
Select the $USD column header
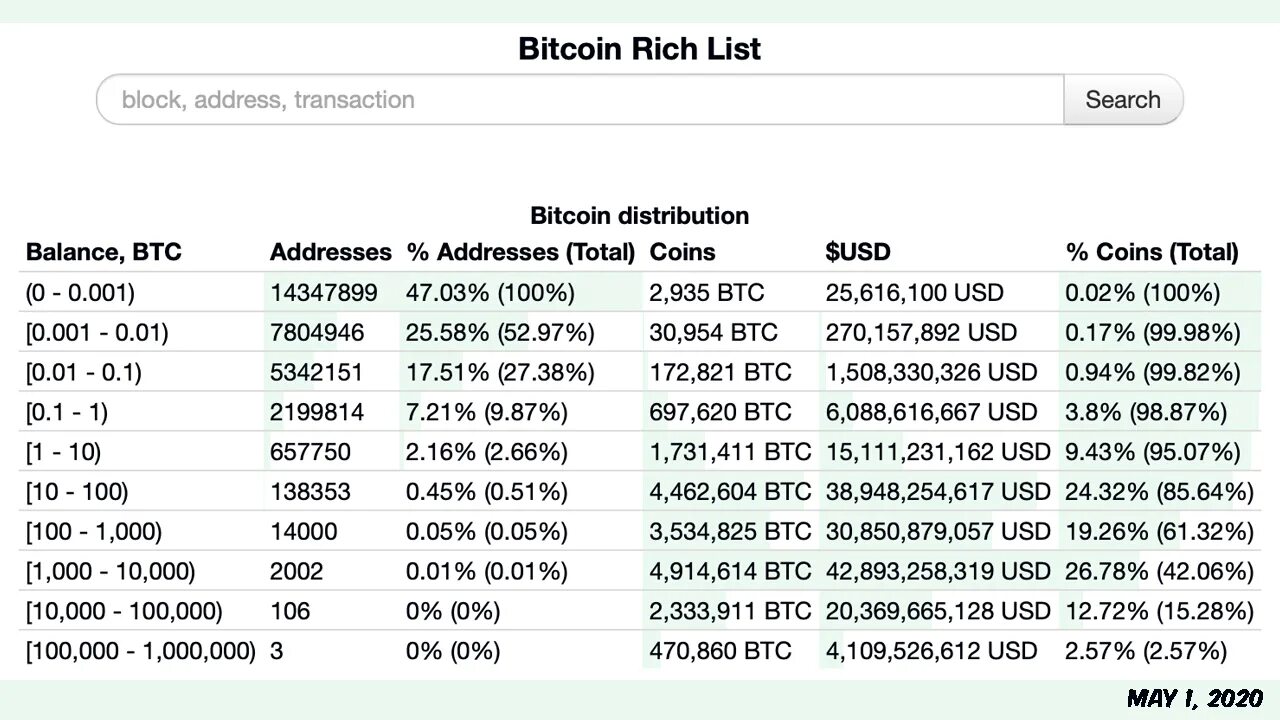[858, 252]
